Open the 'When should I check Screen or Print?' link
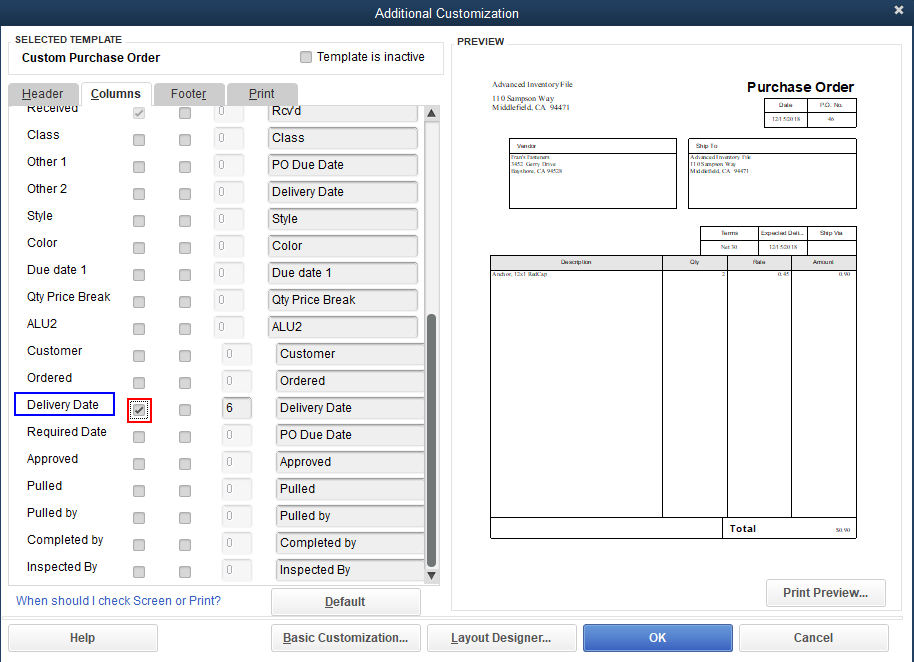 tap(118, 601)
